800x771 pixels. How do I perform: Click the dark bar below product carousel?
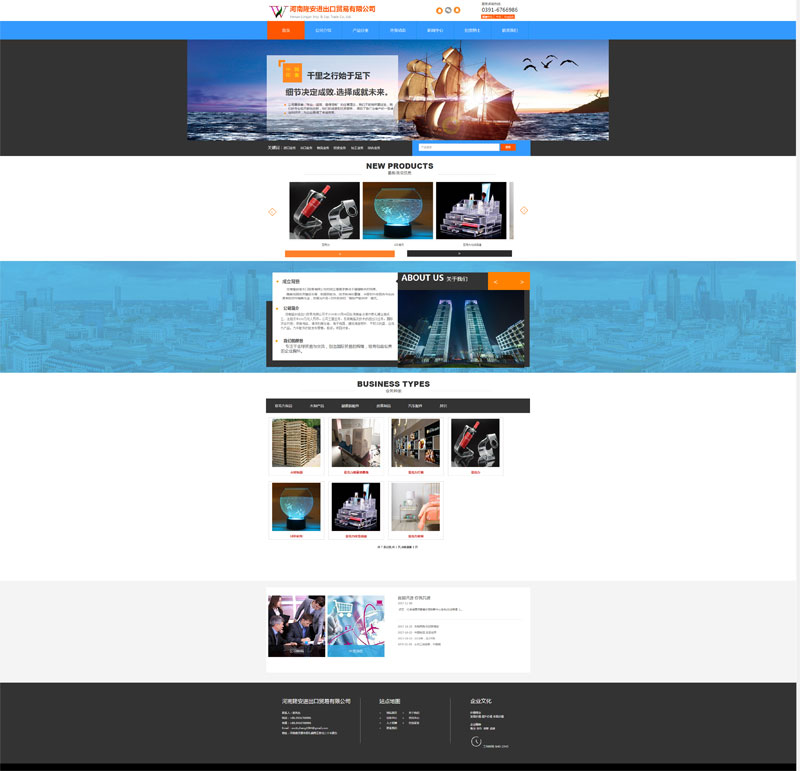459,254
